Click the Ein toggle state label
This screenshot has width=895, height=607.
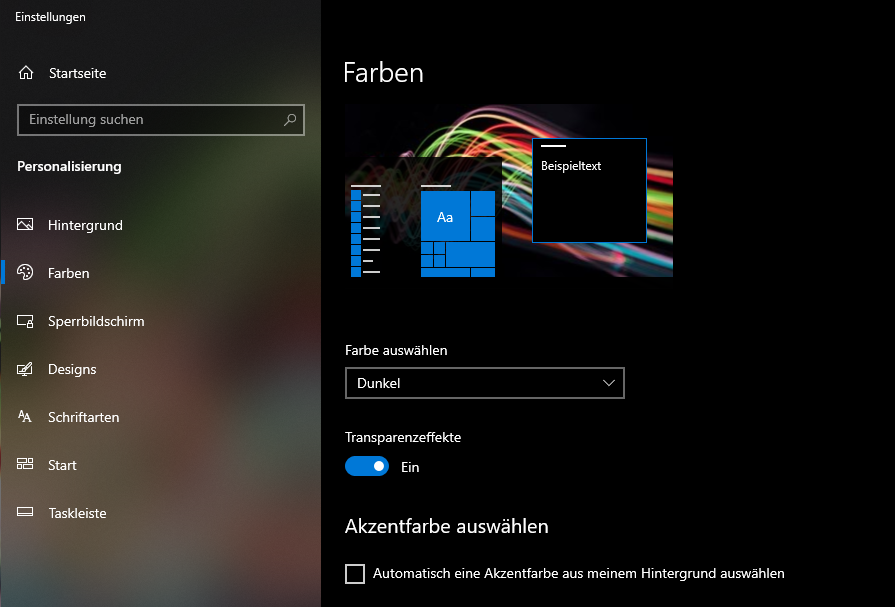[410, 467]
